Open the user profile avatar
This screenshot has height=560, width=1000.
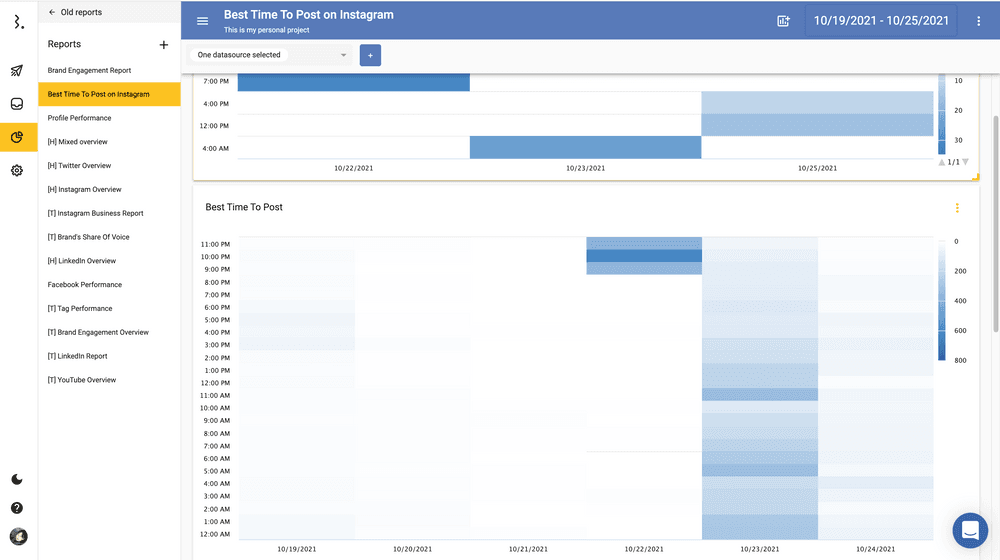coord(17,536)
